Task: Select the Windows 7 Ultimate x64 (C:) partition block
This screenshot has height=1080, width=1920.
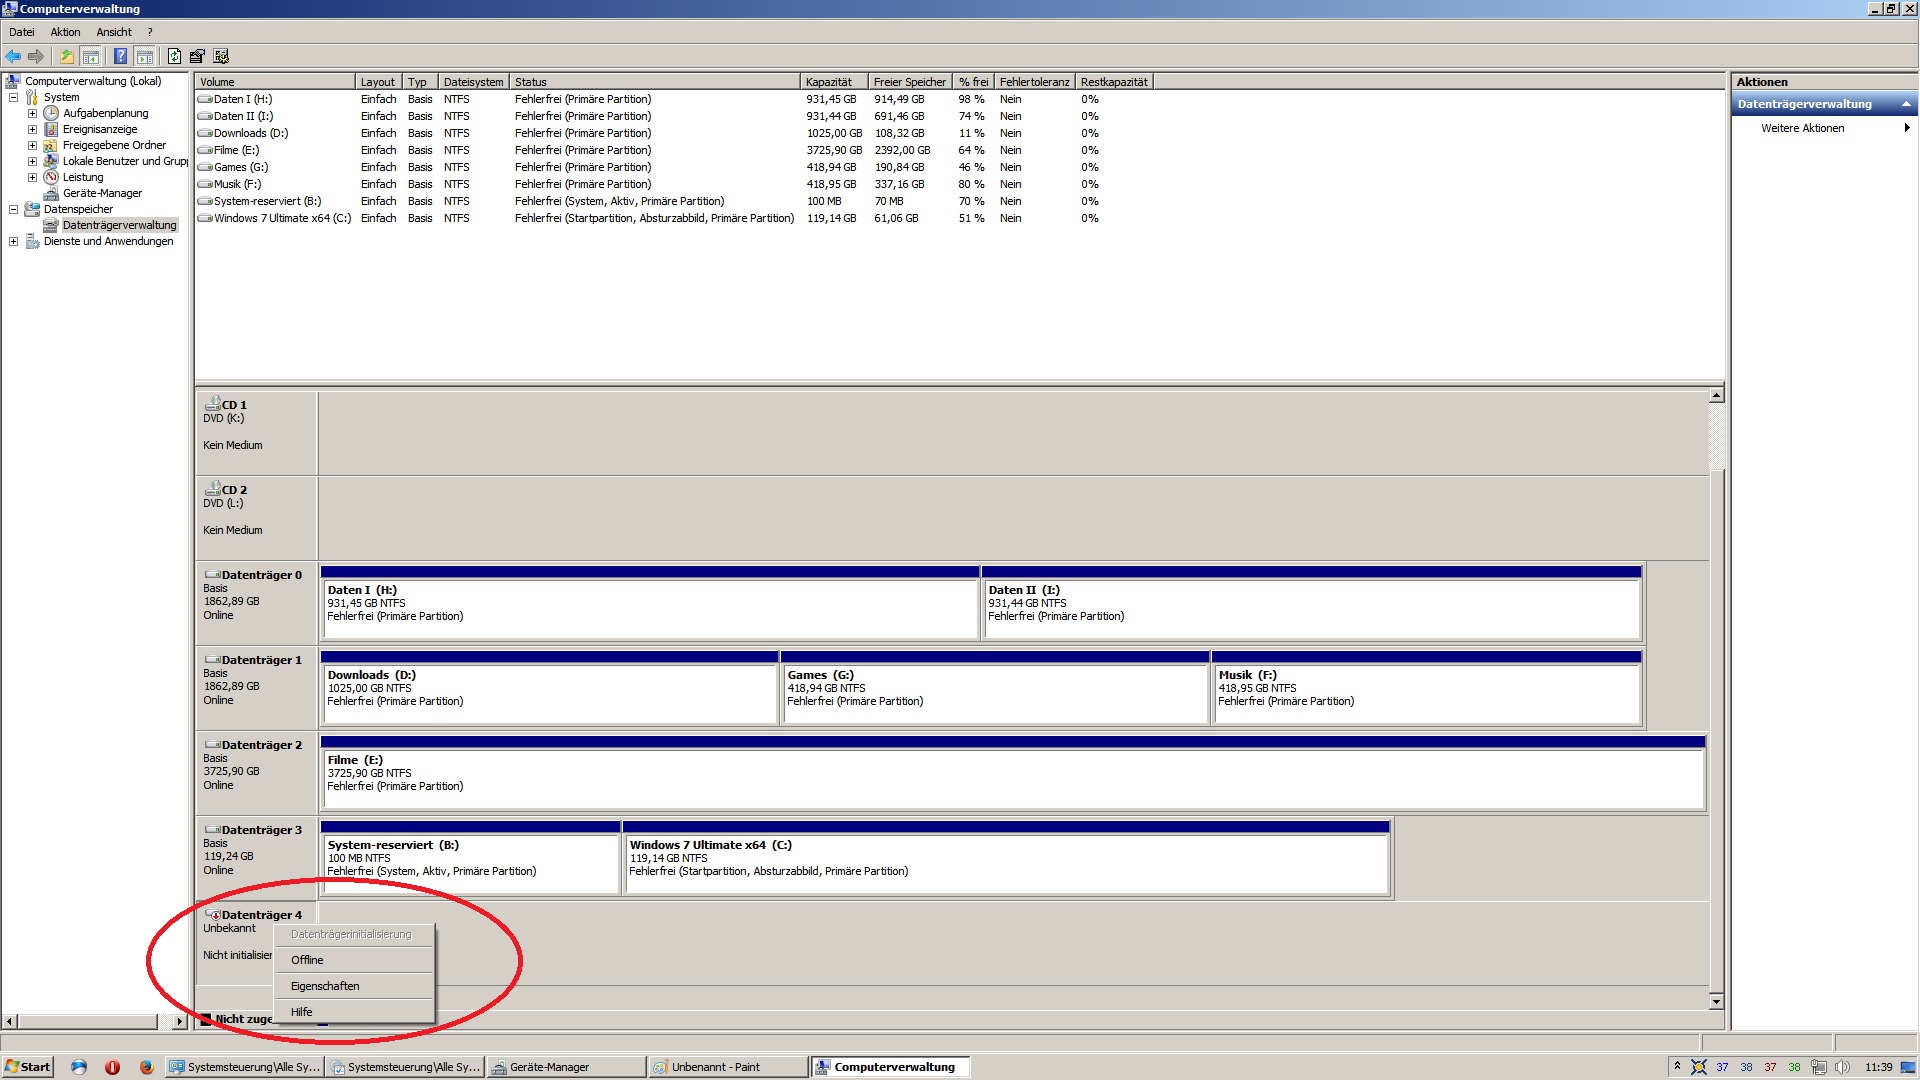Action: click(1006, 858)
